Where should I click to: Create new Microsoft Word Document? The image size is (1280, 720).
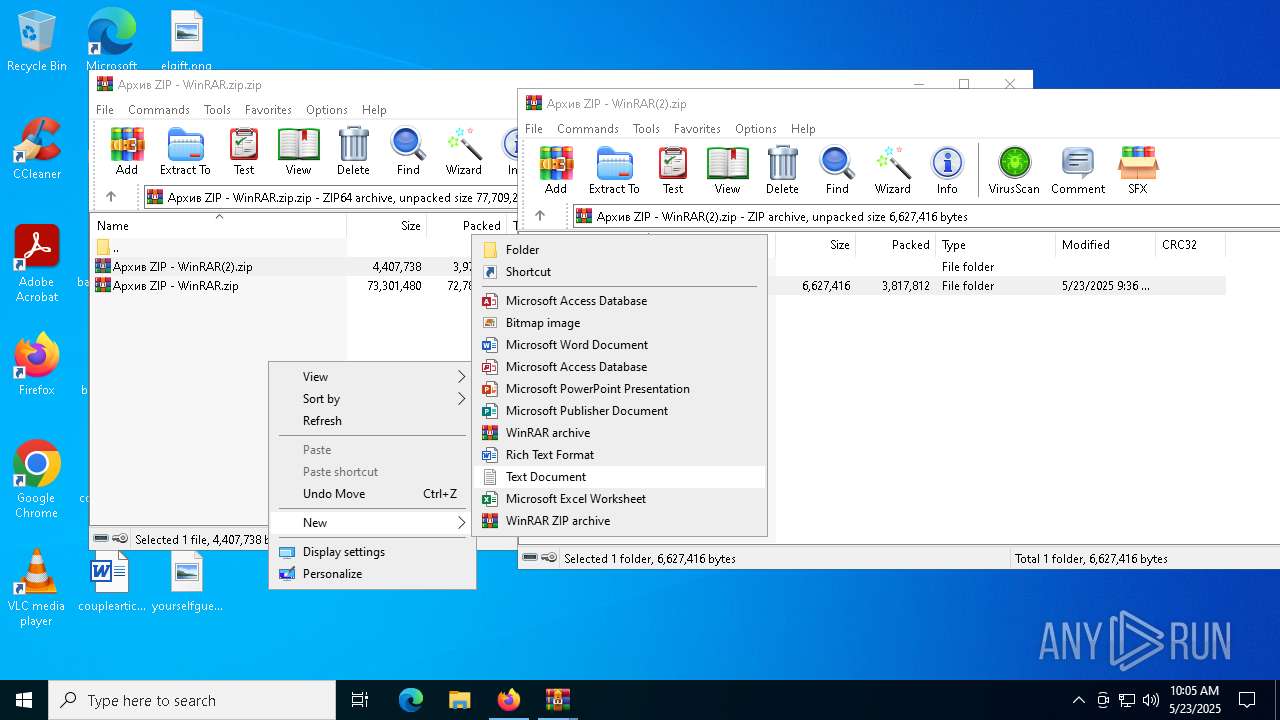pos(620,345)
